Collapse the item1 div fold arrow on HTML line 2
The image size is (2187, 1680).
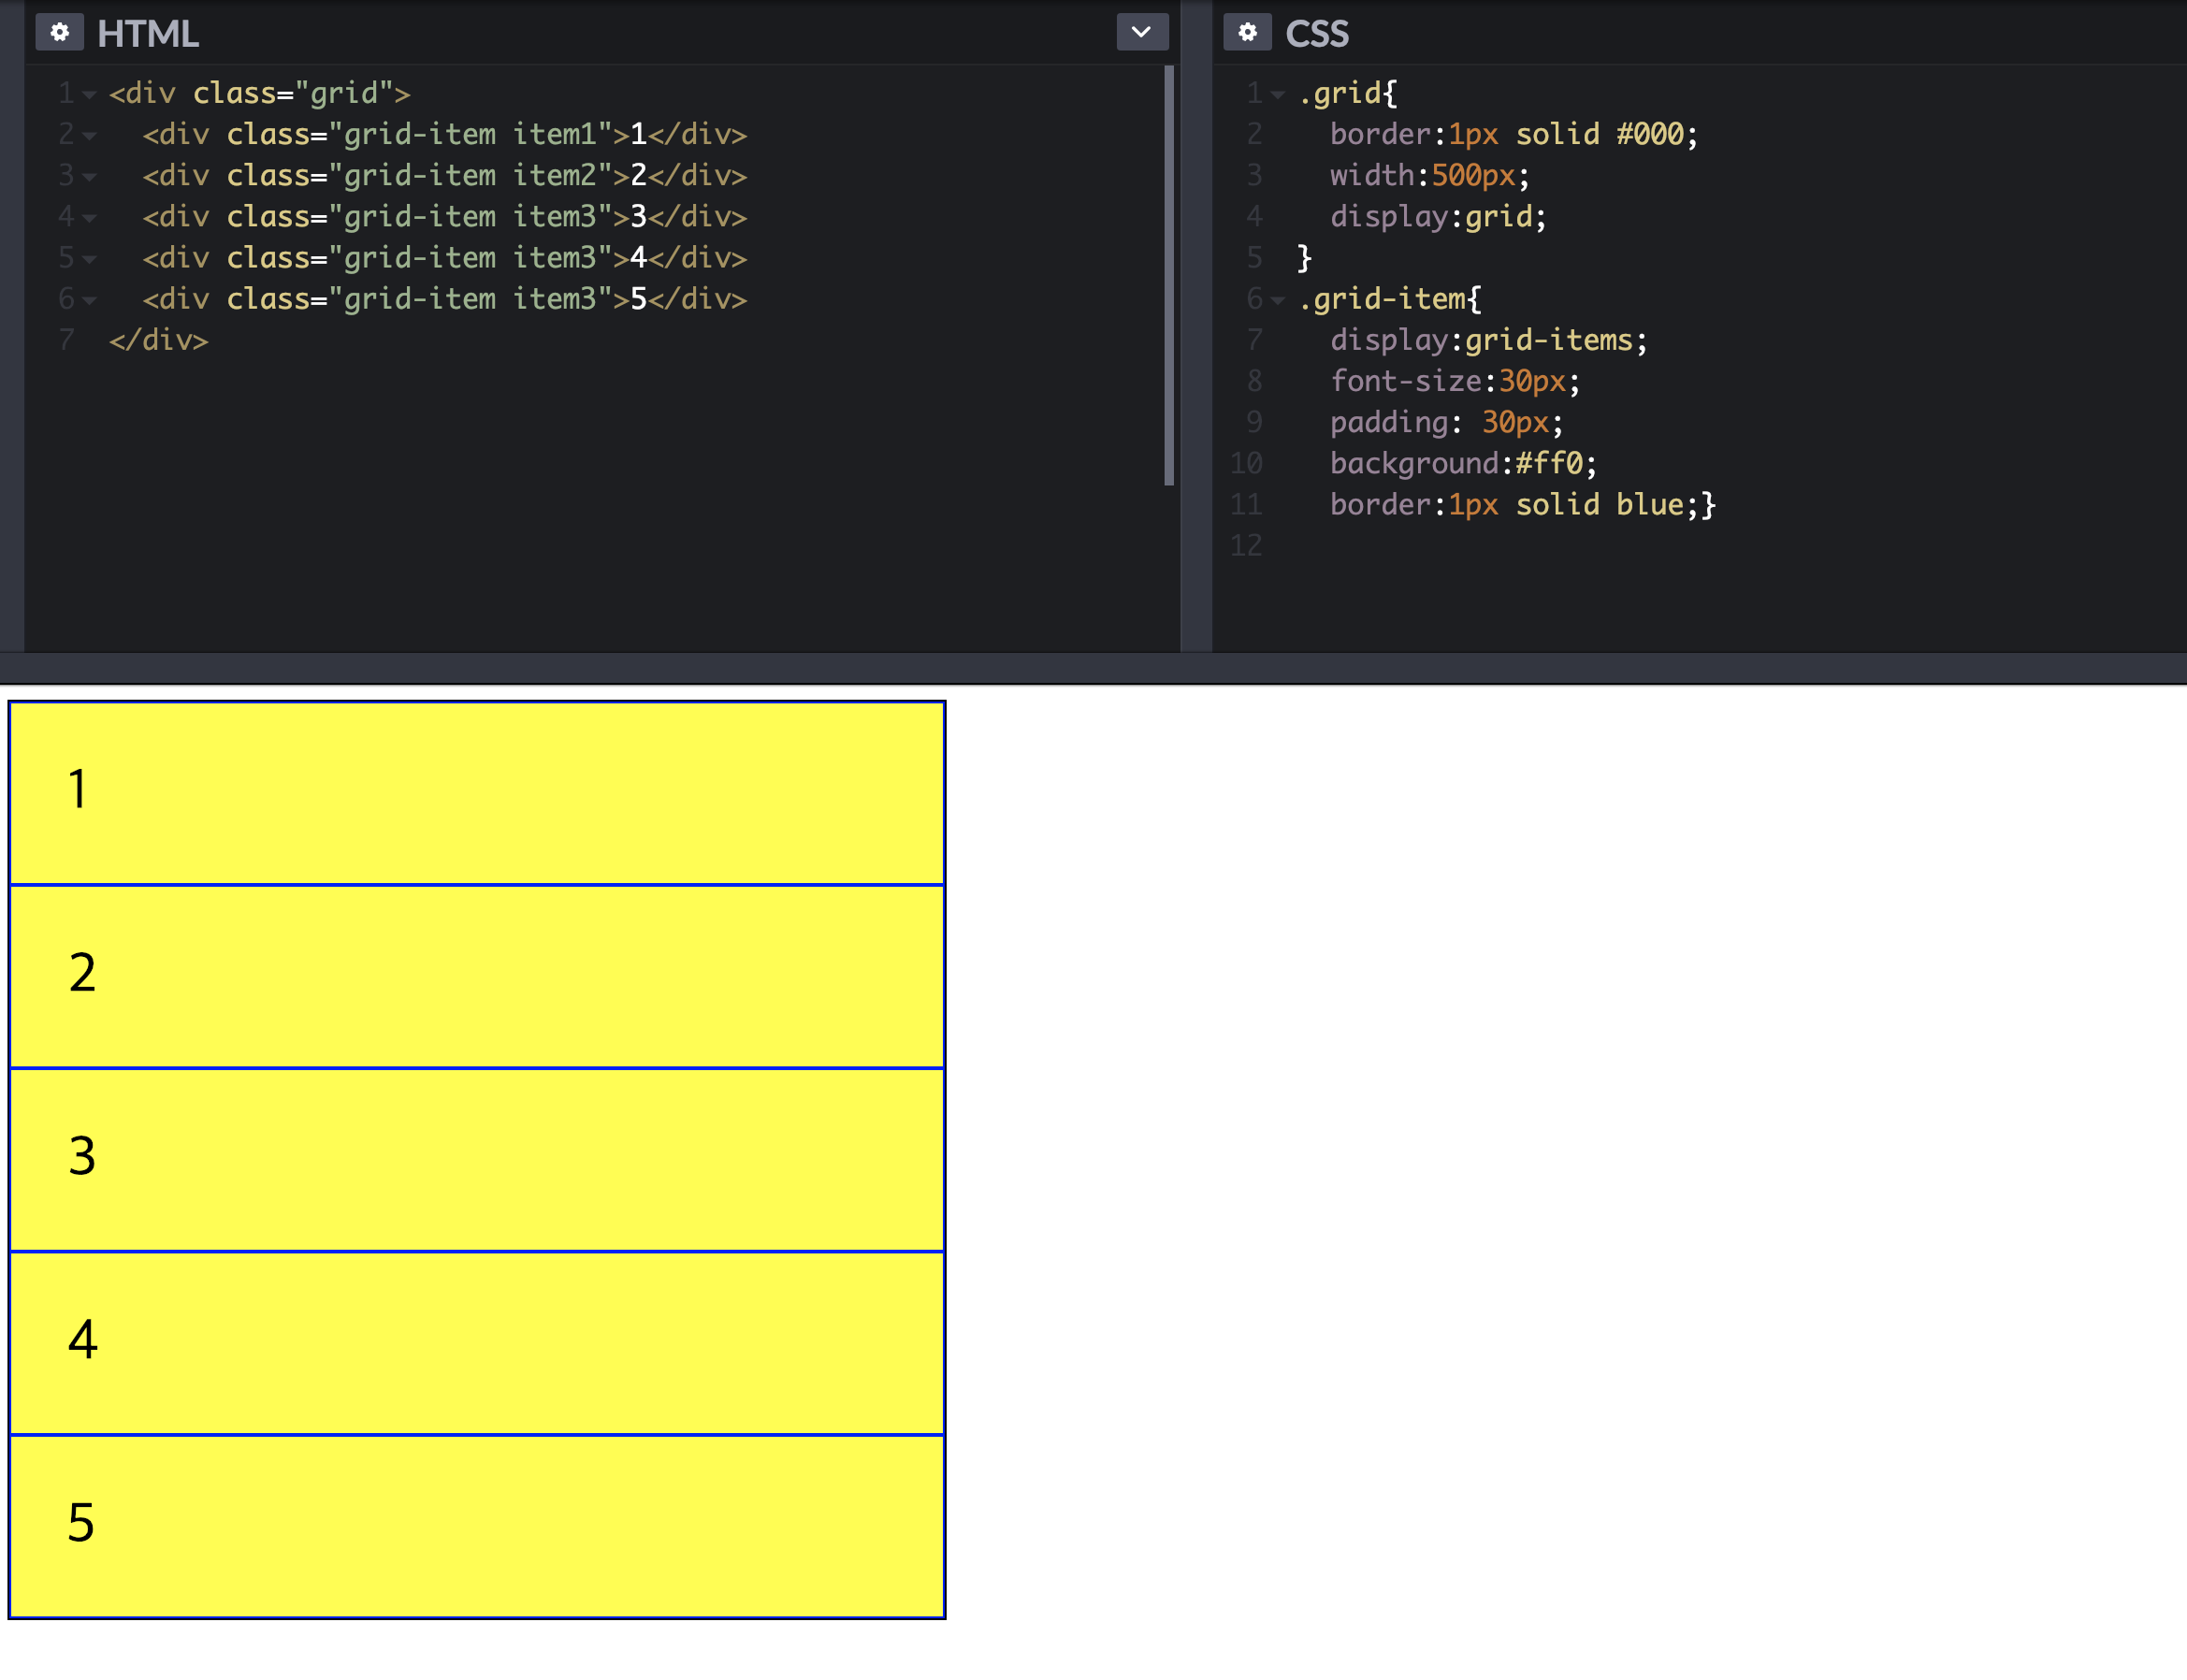[x=90, y=136]
